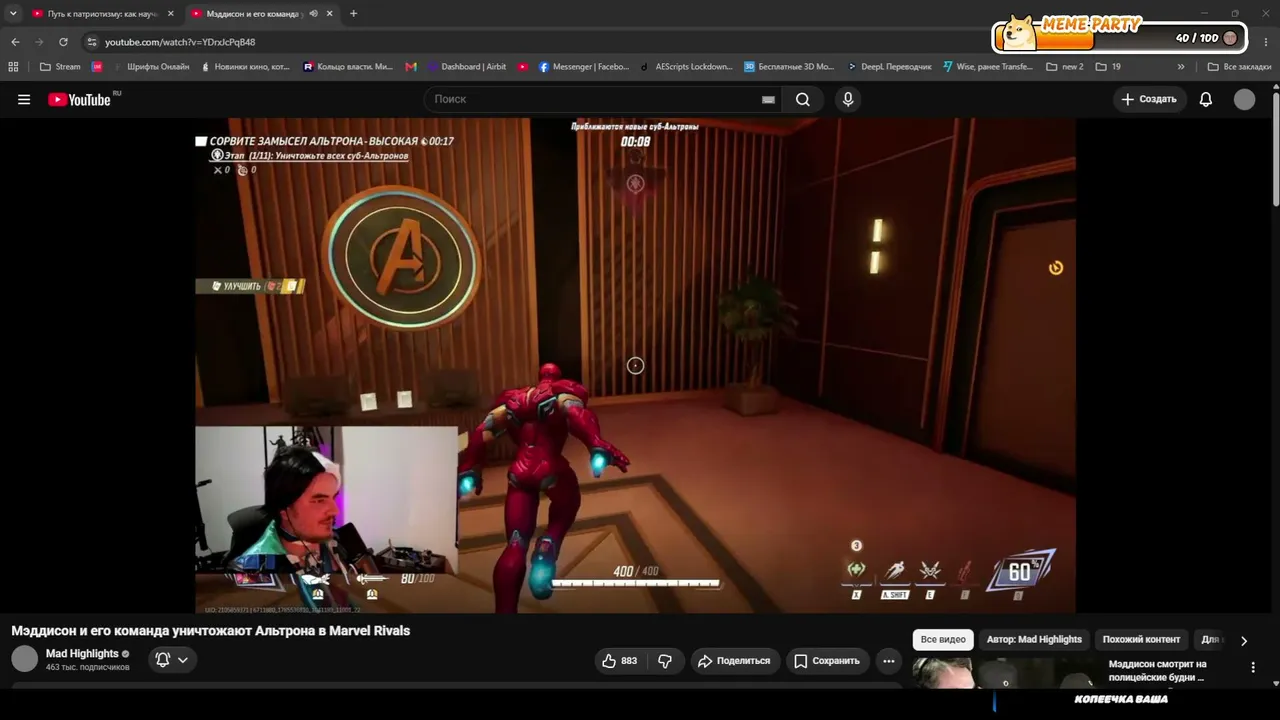Open the live-stream bookmark icon after Stream

tap(97, 67)
